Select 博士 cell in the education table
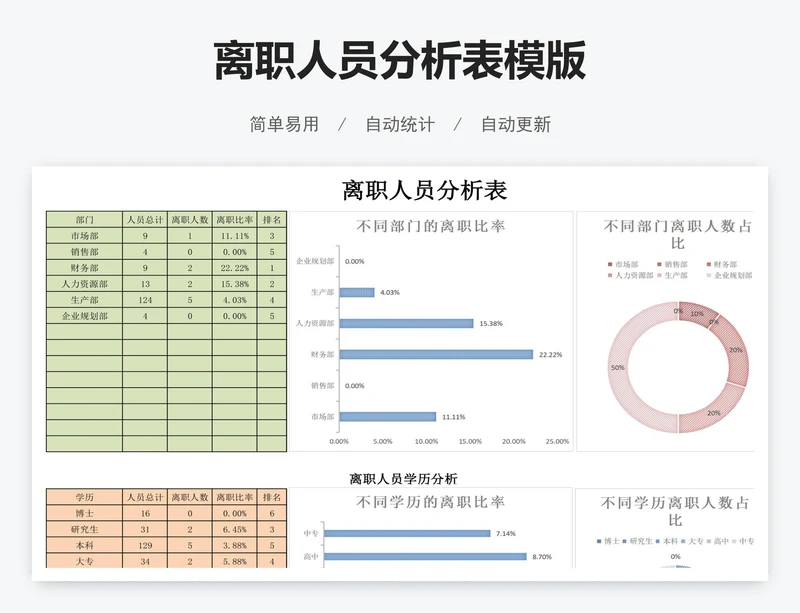Screen dimensions: 800x613 coord(84,513)
